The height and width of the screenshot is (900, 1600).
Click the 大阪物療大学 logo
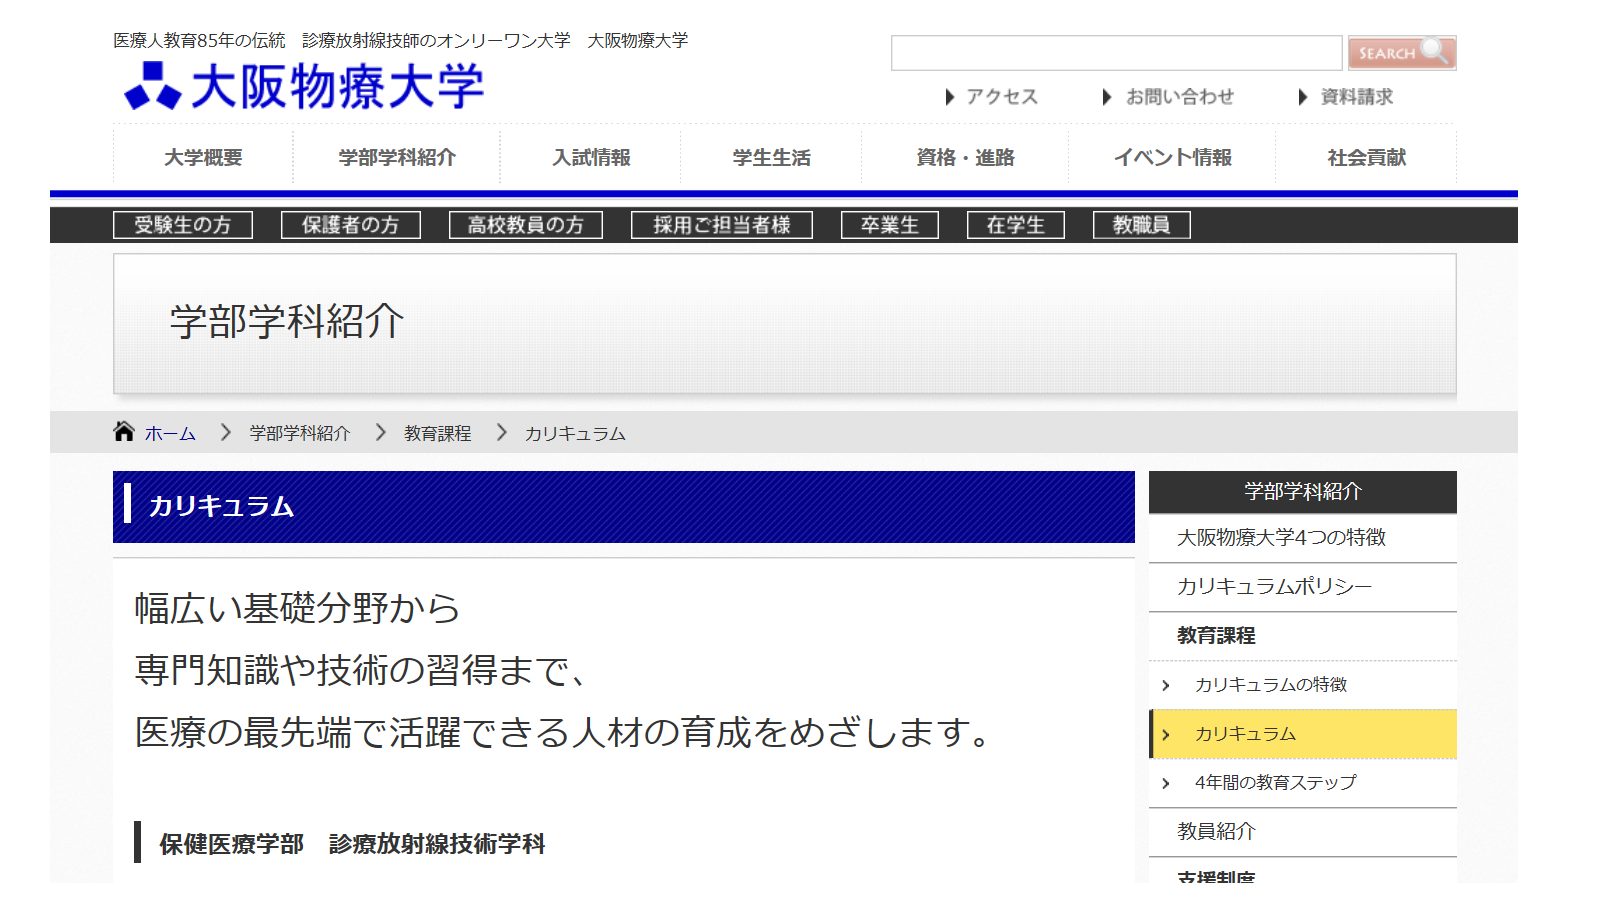pos(304,86)
